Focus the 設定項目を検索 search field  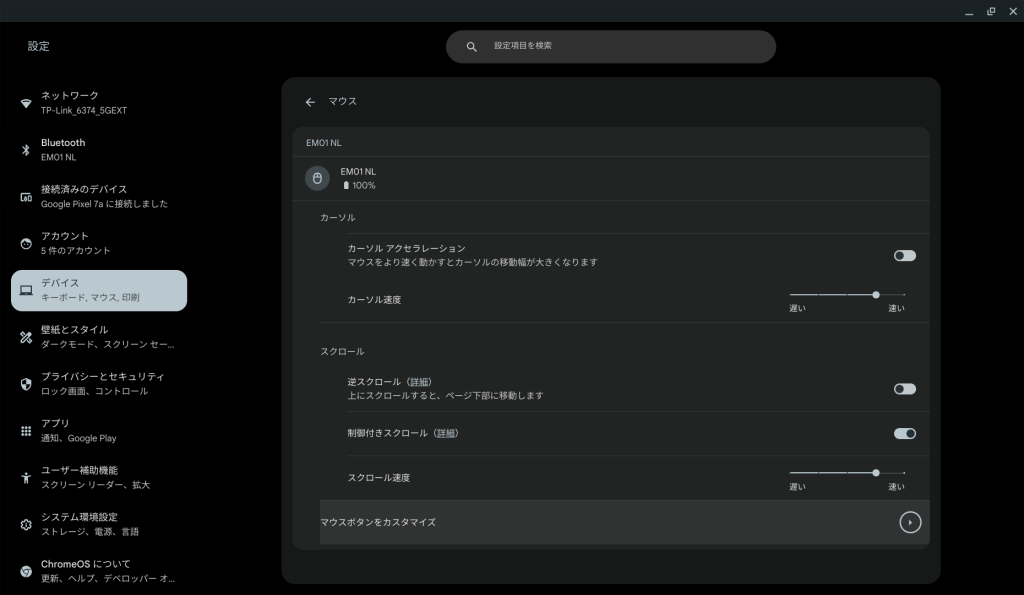620,47
